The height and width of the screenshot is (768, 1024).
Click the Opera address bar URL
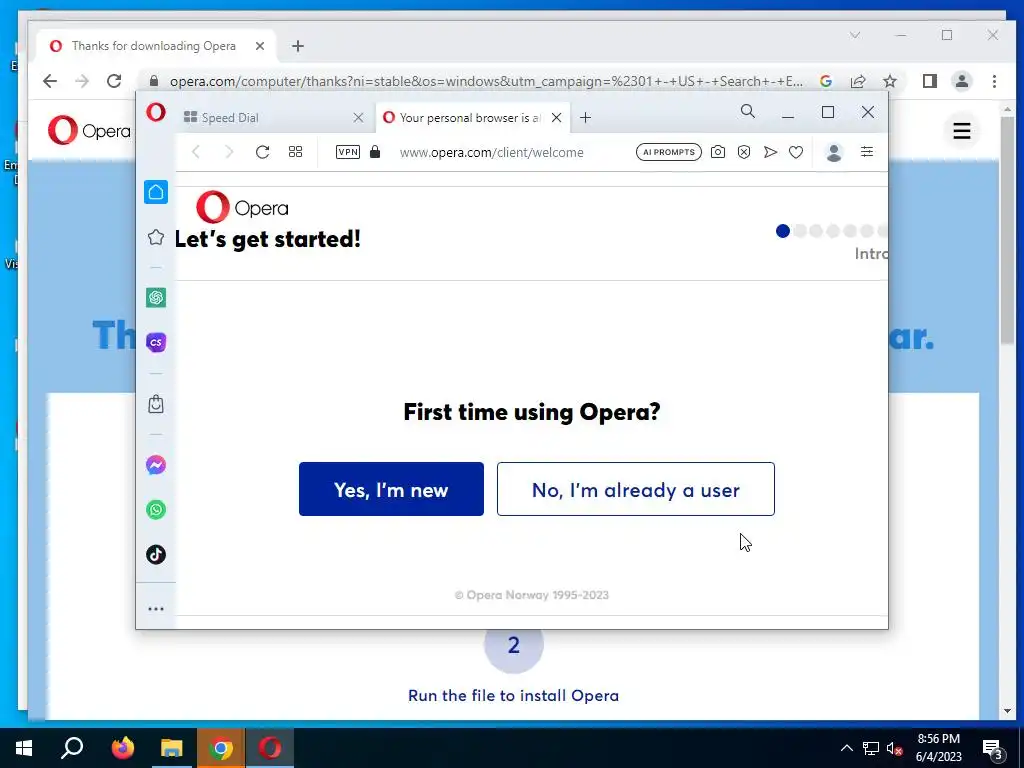pyautogui.click(x=491, y=152)
